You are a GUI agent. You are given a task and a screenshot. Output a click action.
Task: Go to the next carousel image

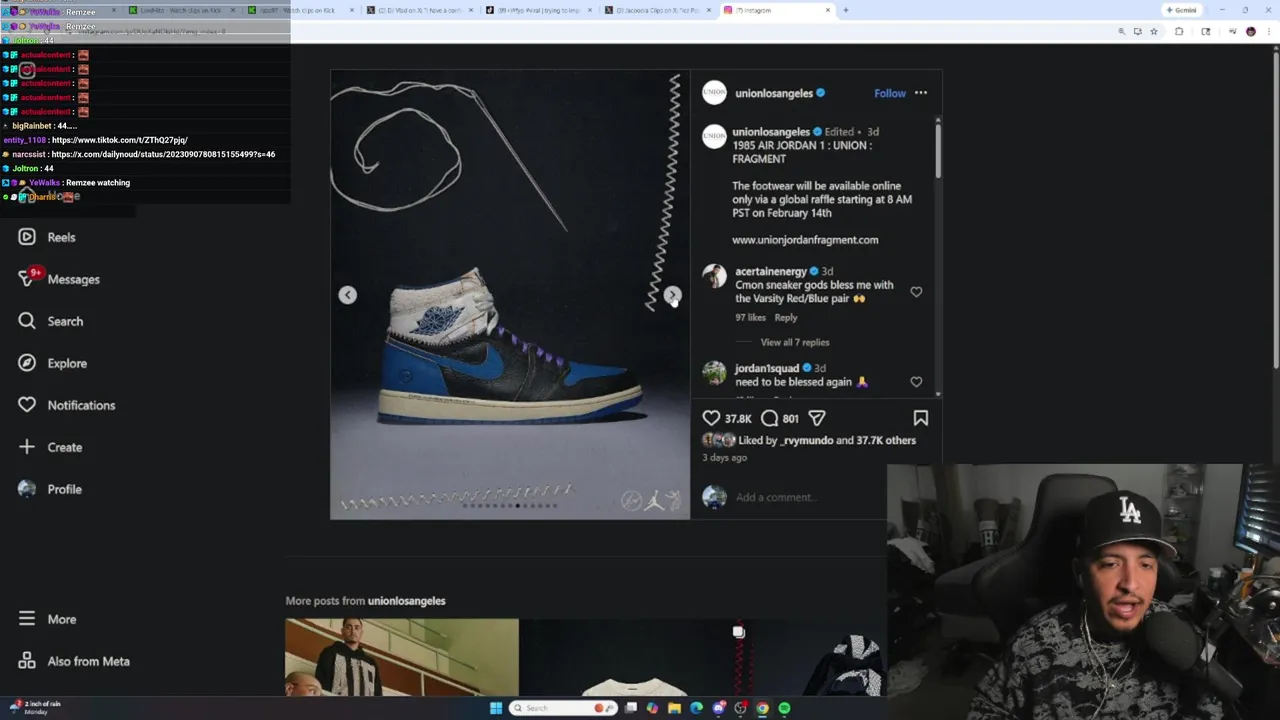pyautogui.click(x=672, y=295)
